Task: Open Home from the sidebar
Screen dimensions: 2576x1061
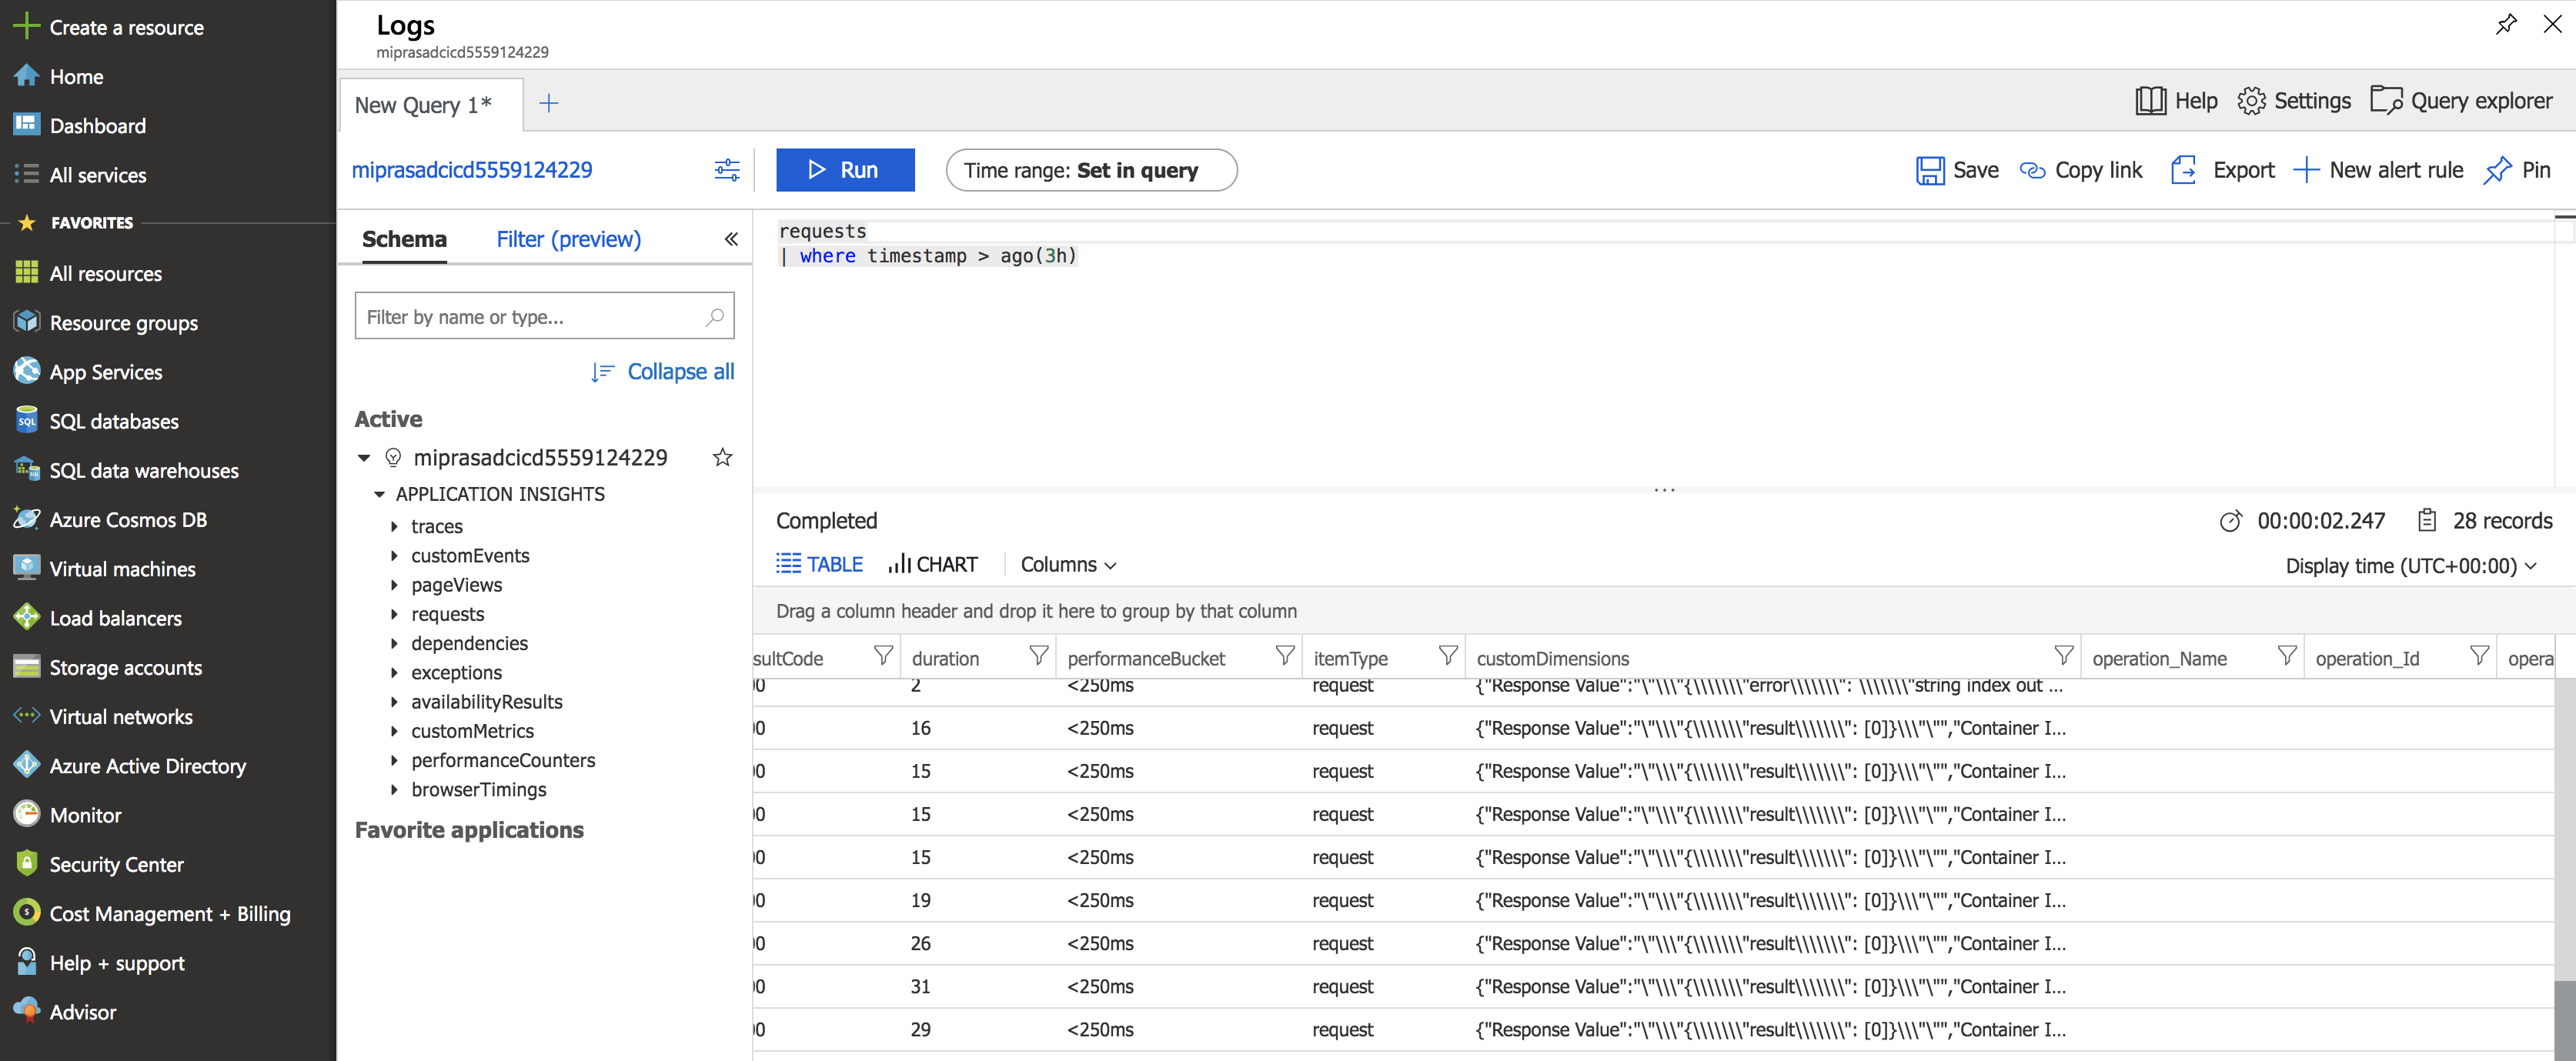Action: coord(77,76)
